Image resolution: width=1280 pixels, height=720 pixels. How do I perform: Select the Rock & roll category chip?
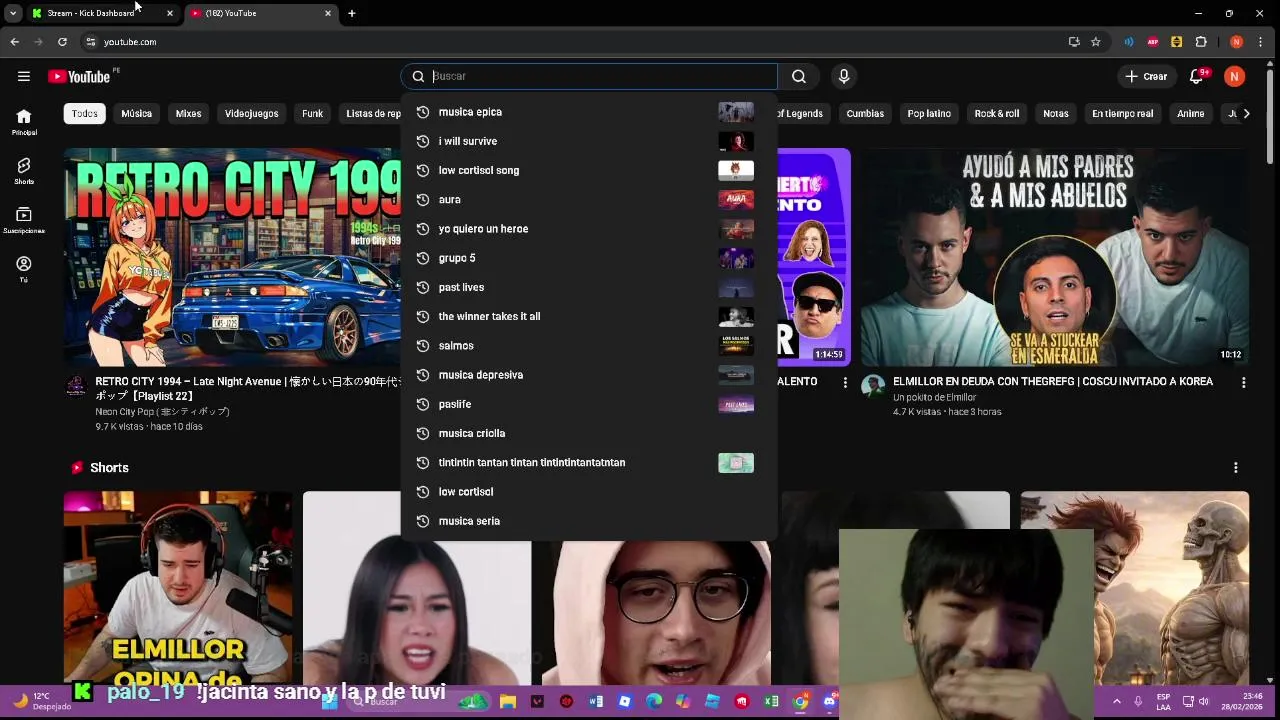pyautogui.click(x=997, y=114)
